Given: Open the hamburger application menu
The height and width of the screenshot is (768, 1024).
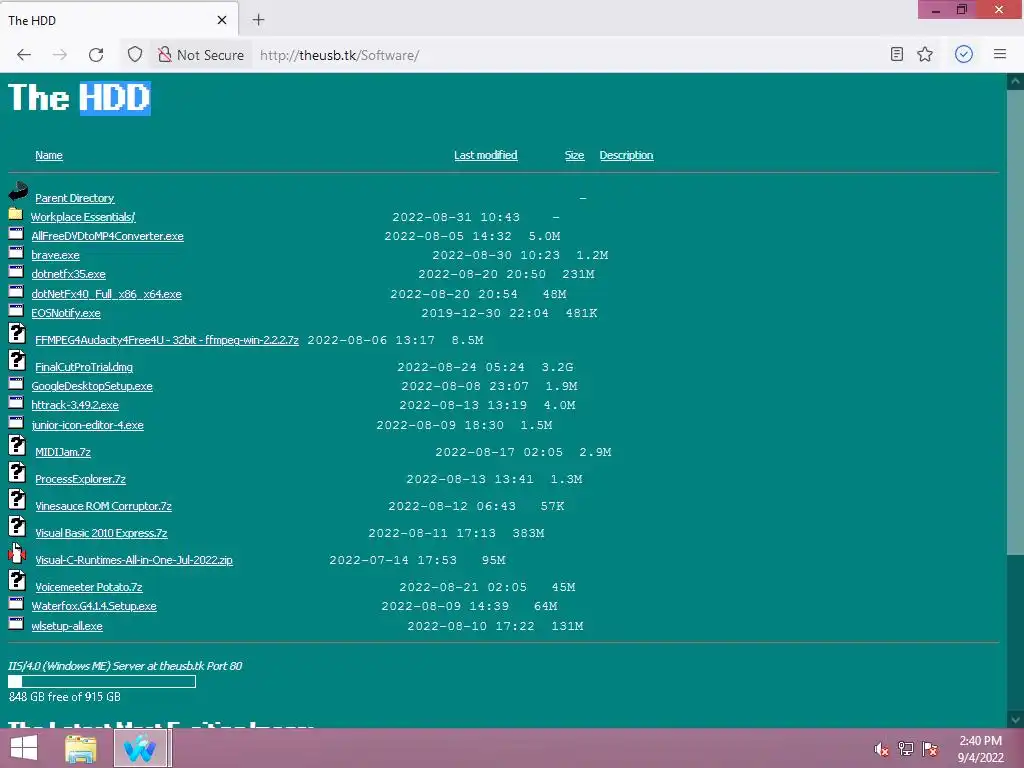Looking at the screenshot, I should coord(1000,54).
